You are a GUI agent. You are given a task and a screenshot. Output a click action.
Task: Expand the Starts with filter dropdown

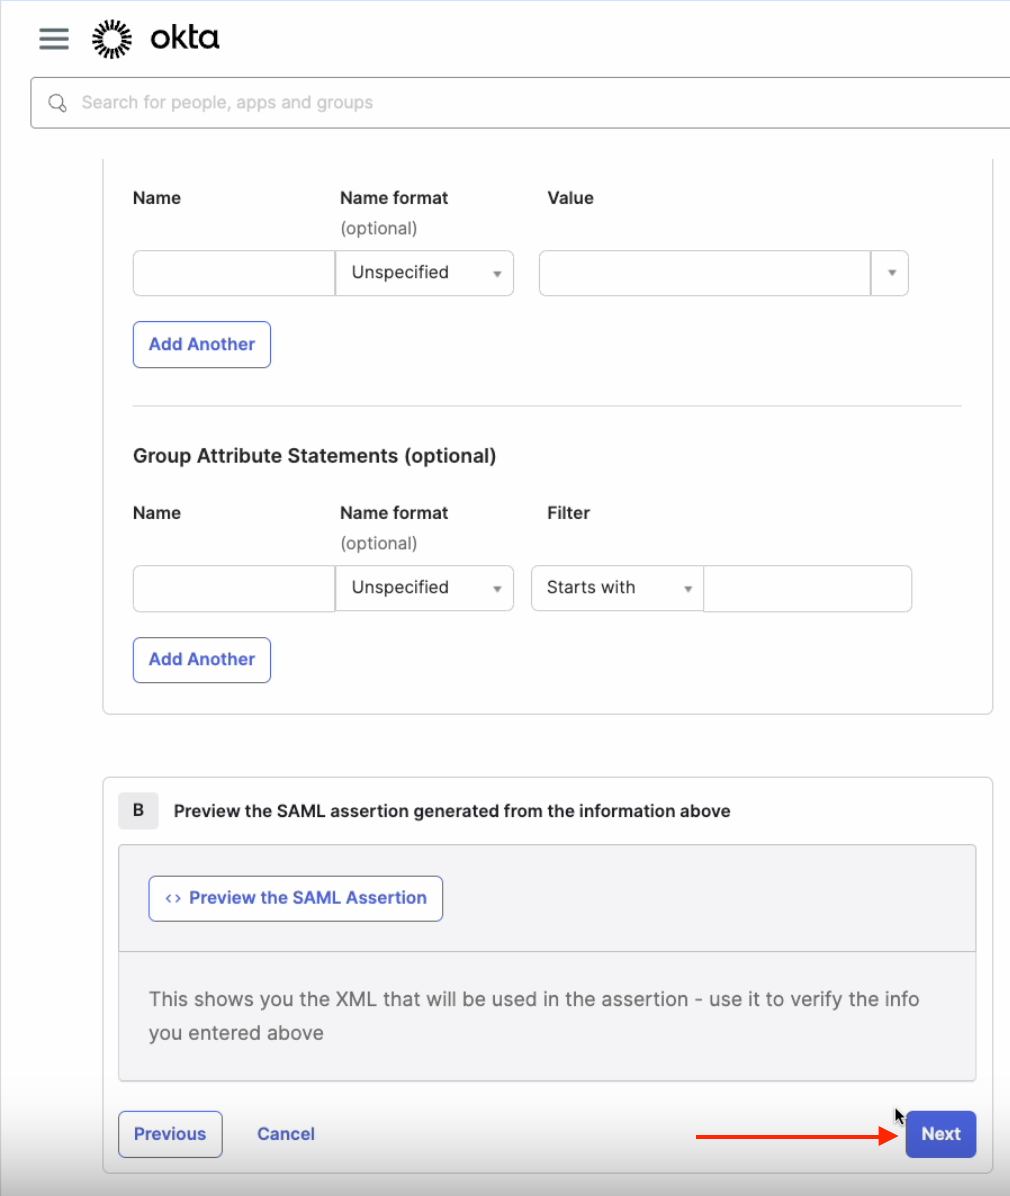coord(617,588)
